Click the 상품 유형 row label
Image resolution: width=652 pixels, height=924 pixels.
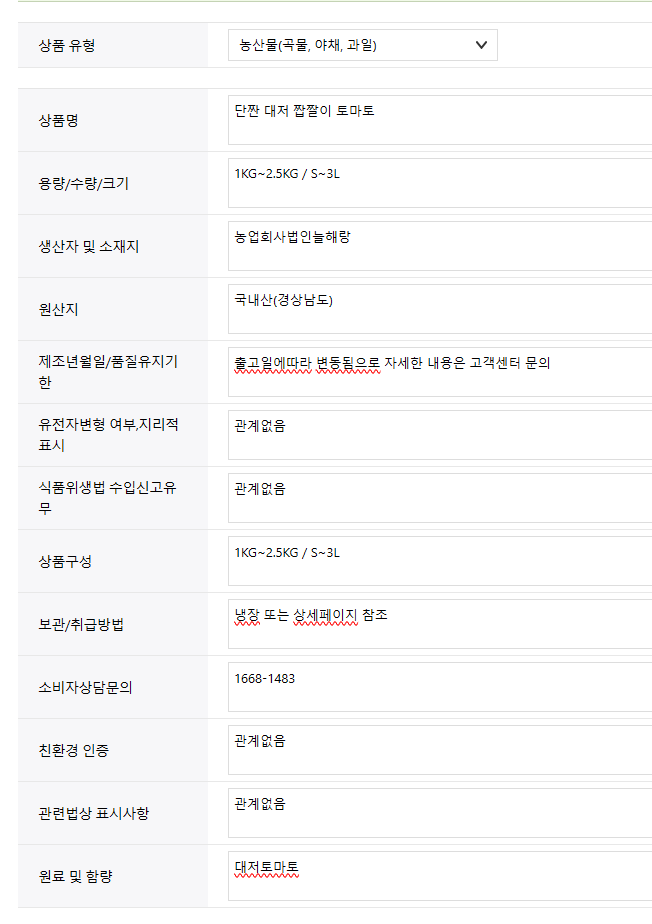pyautogui.click(x=67, y=45)
